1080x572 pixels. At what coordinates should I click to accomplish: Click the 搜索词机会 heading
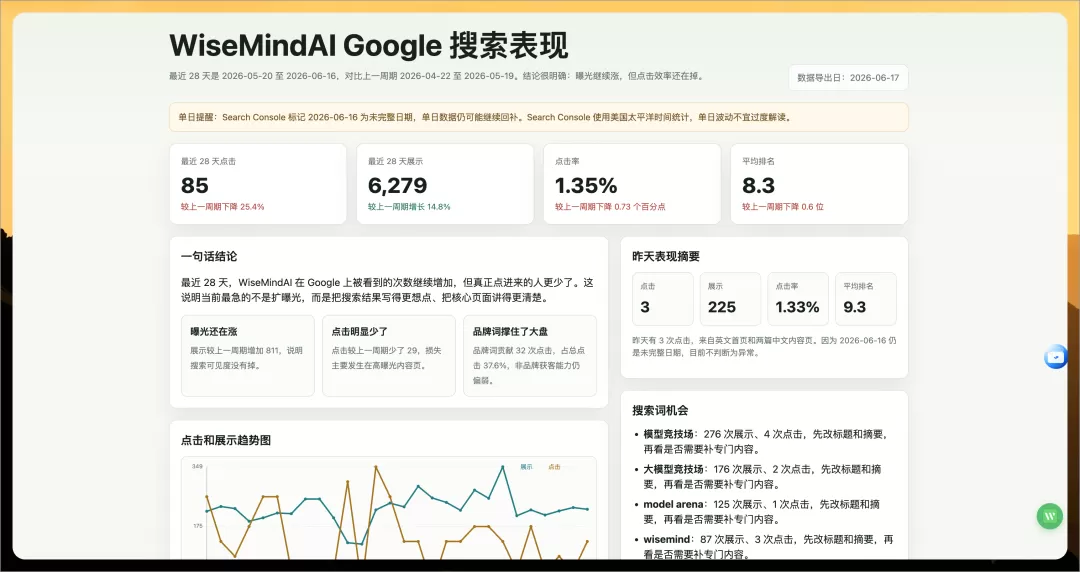660,410
